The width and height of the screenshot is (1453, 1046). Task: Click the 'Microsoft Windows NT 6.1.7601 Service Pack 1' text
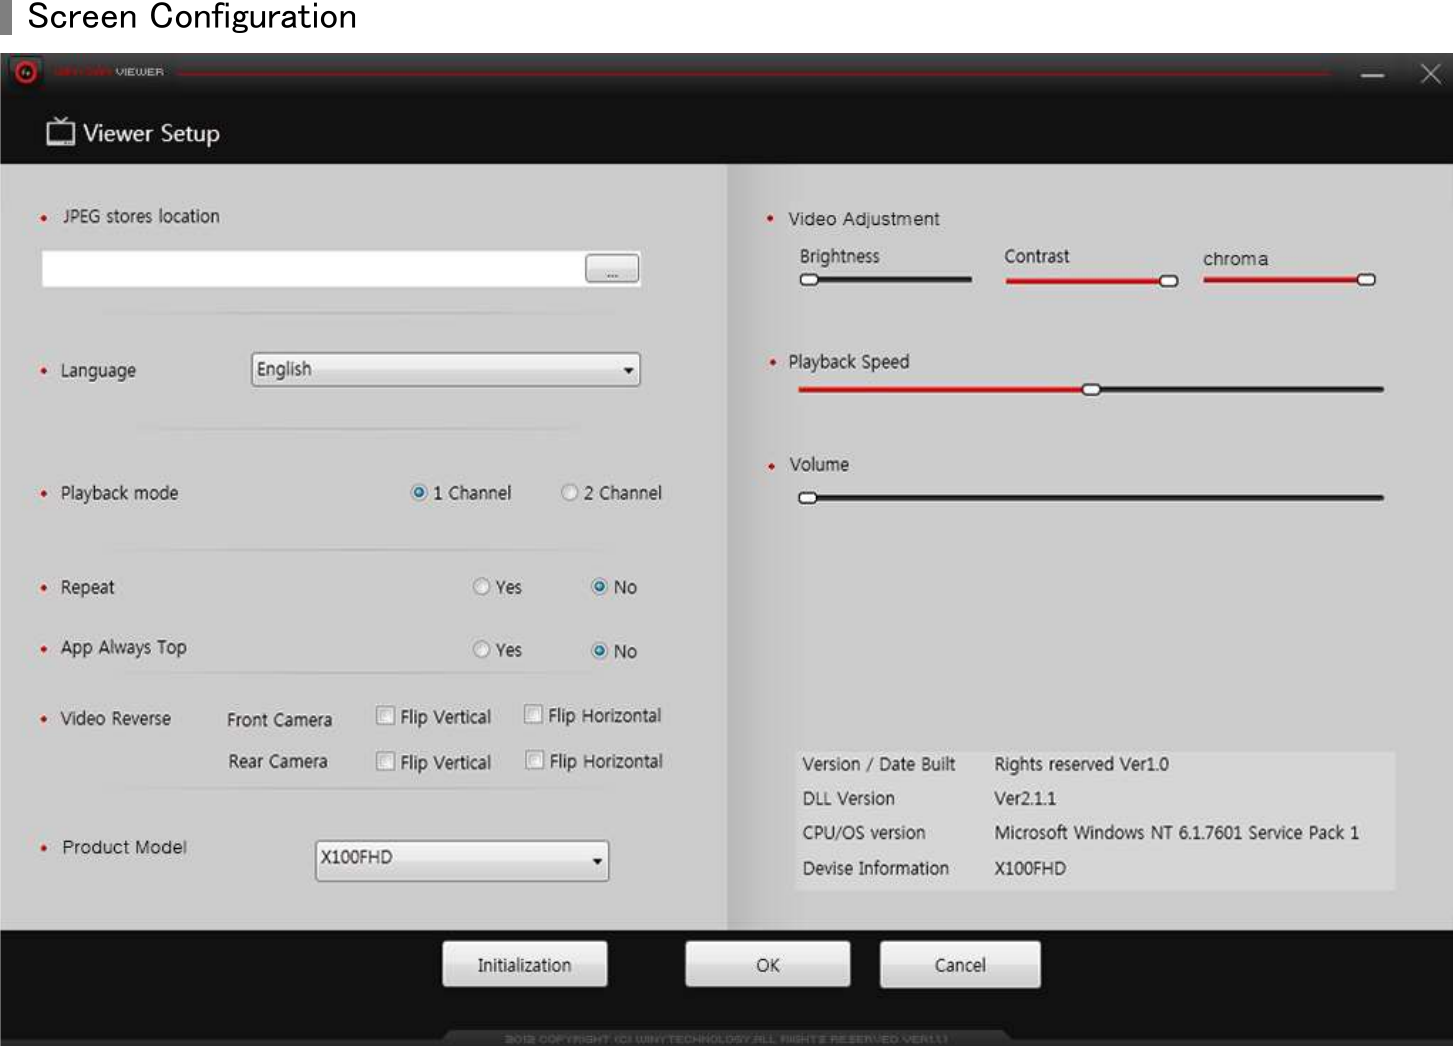pyautogui.click(x=1177, y=833)
